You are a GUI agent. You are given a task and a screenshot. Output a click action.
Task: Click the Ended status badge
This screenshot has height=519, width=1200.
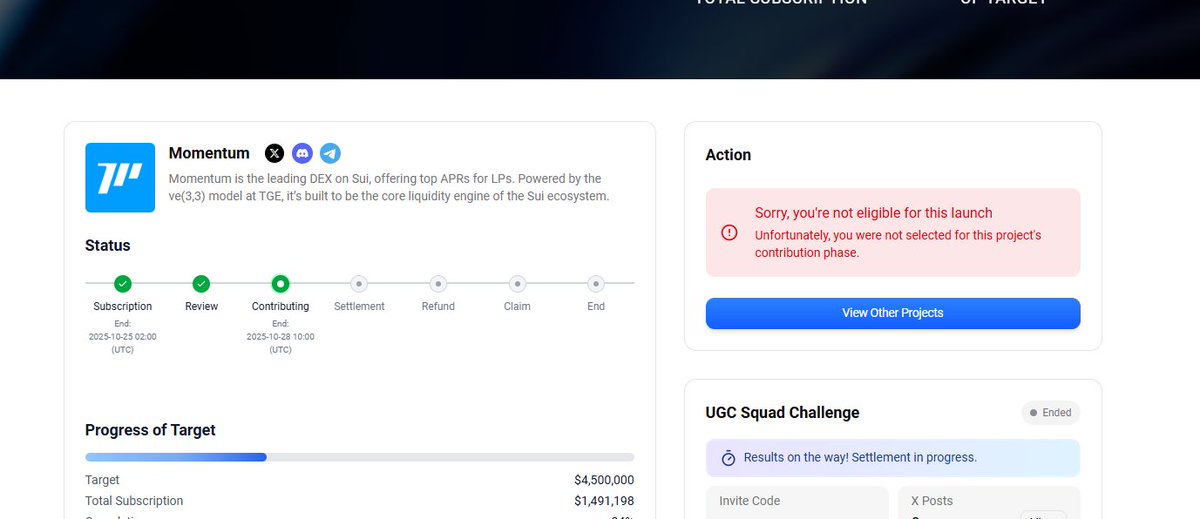pos(1051,412)
